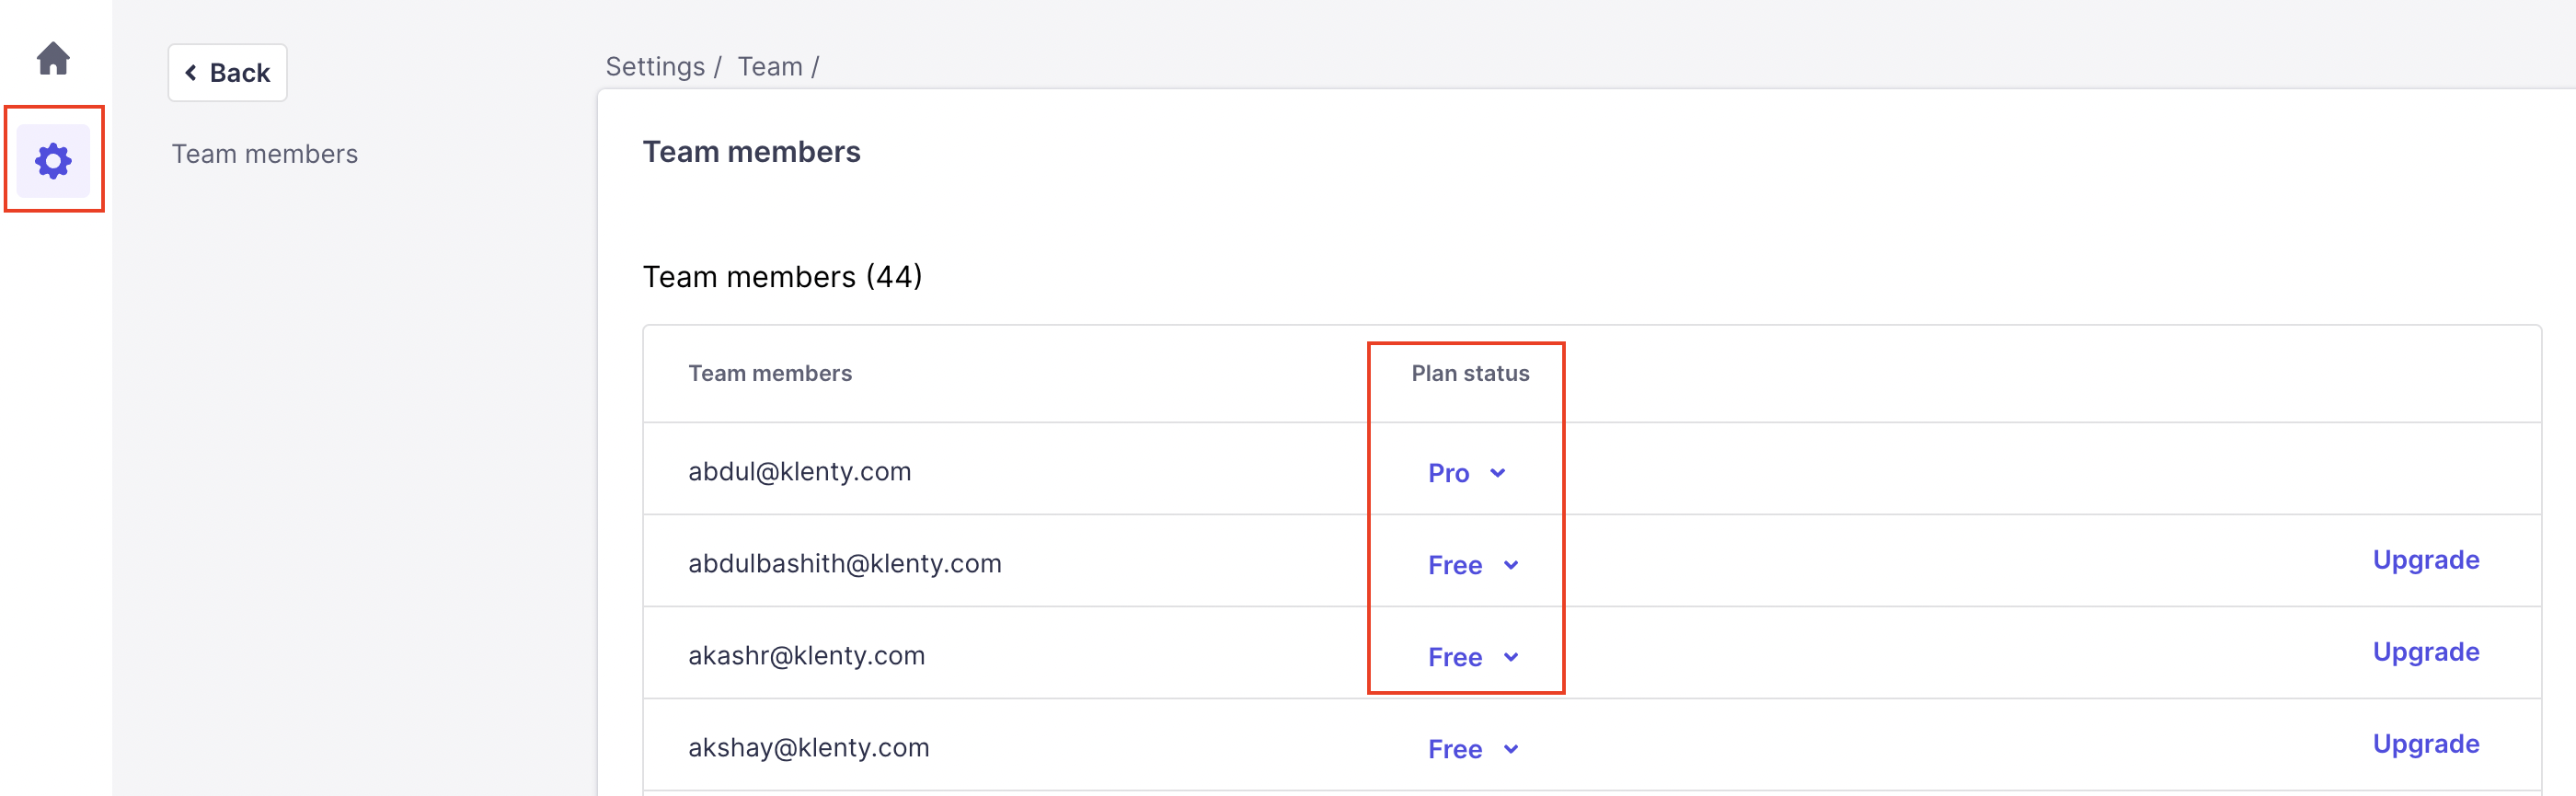Open the Settings breadcrumb link
2576x796 pixels.
click(655, 67)
